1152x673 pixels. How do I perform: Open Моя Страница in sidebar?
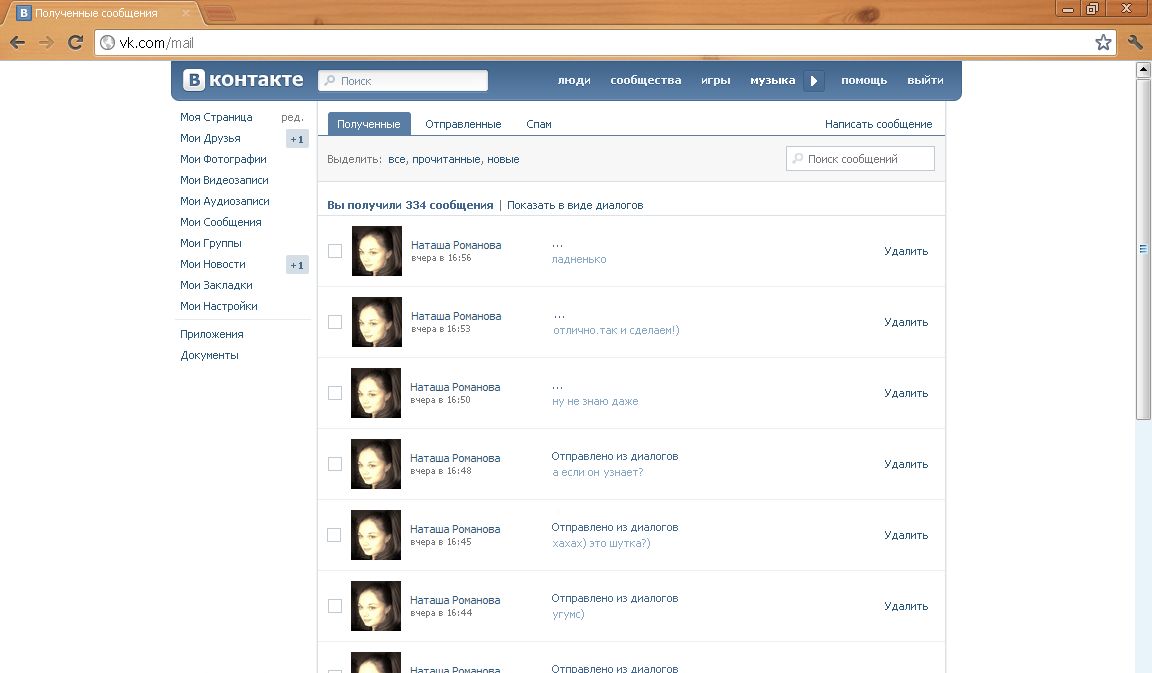click(216, 117)
